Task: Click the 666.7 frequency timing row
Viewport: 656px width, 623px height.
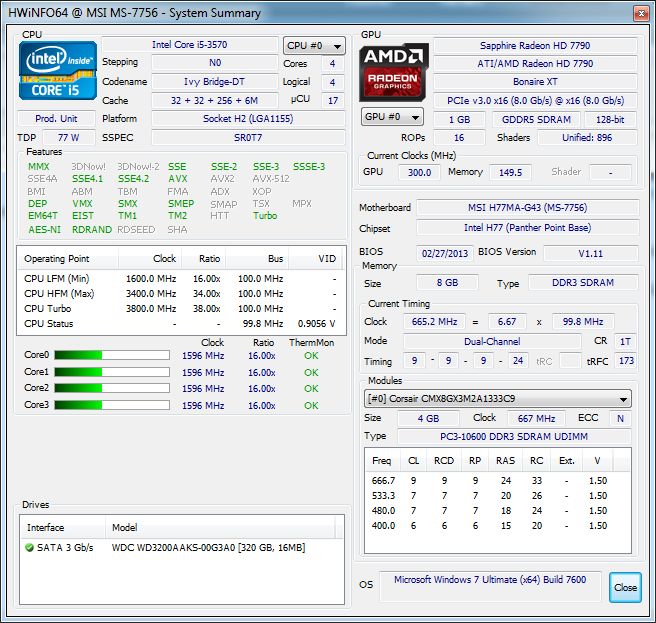Action: (497, 481)
